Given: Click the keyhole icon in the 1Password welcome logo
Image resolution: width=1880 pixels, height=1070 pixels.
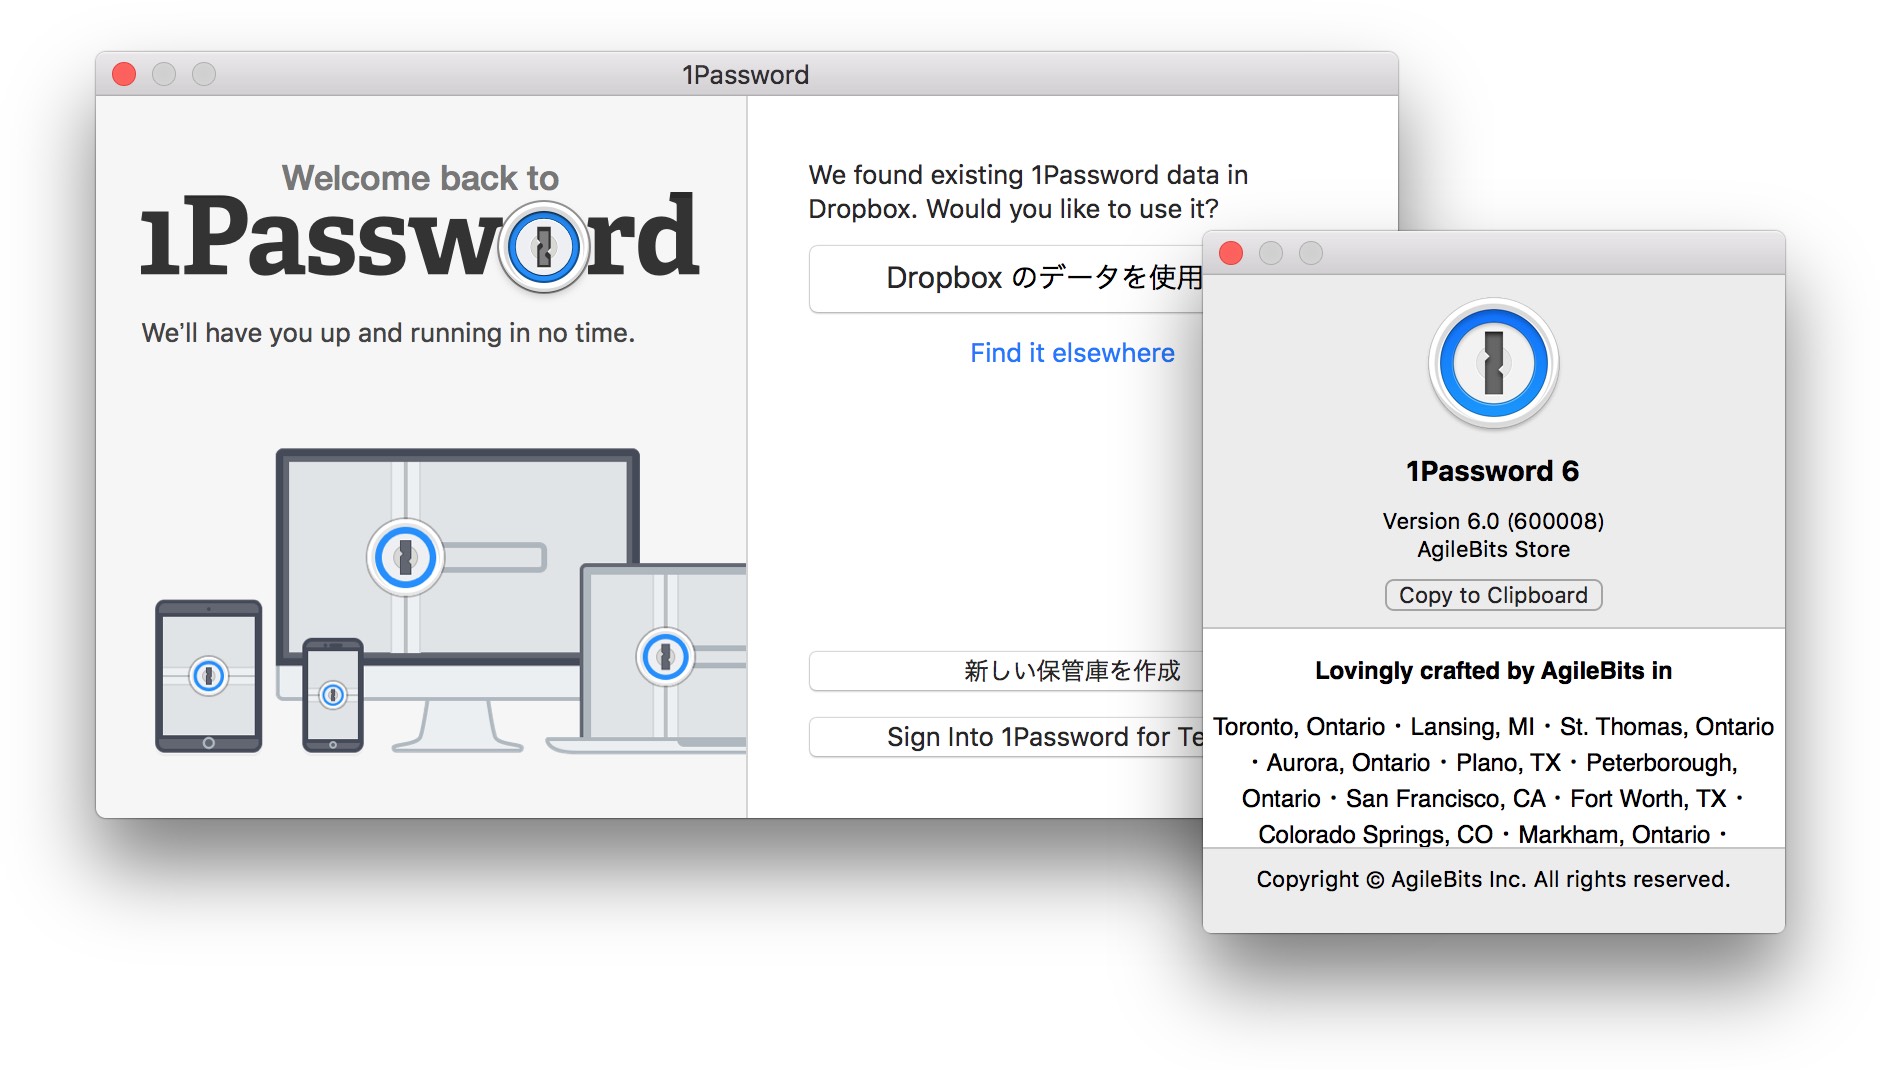Looking at the screenshot, I should click(543, 246).
